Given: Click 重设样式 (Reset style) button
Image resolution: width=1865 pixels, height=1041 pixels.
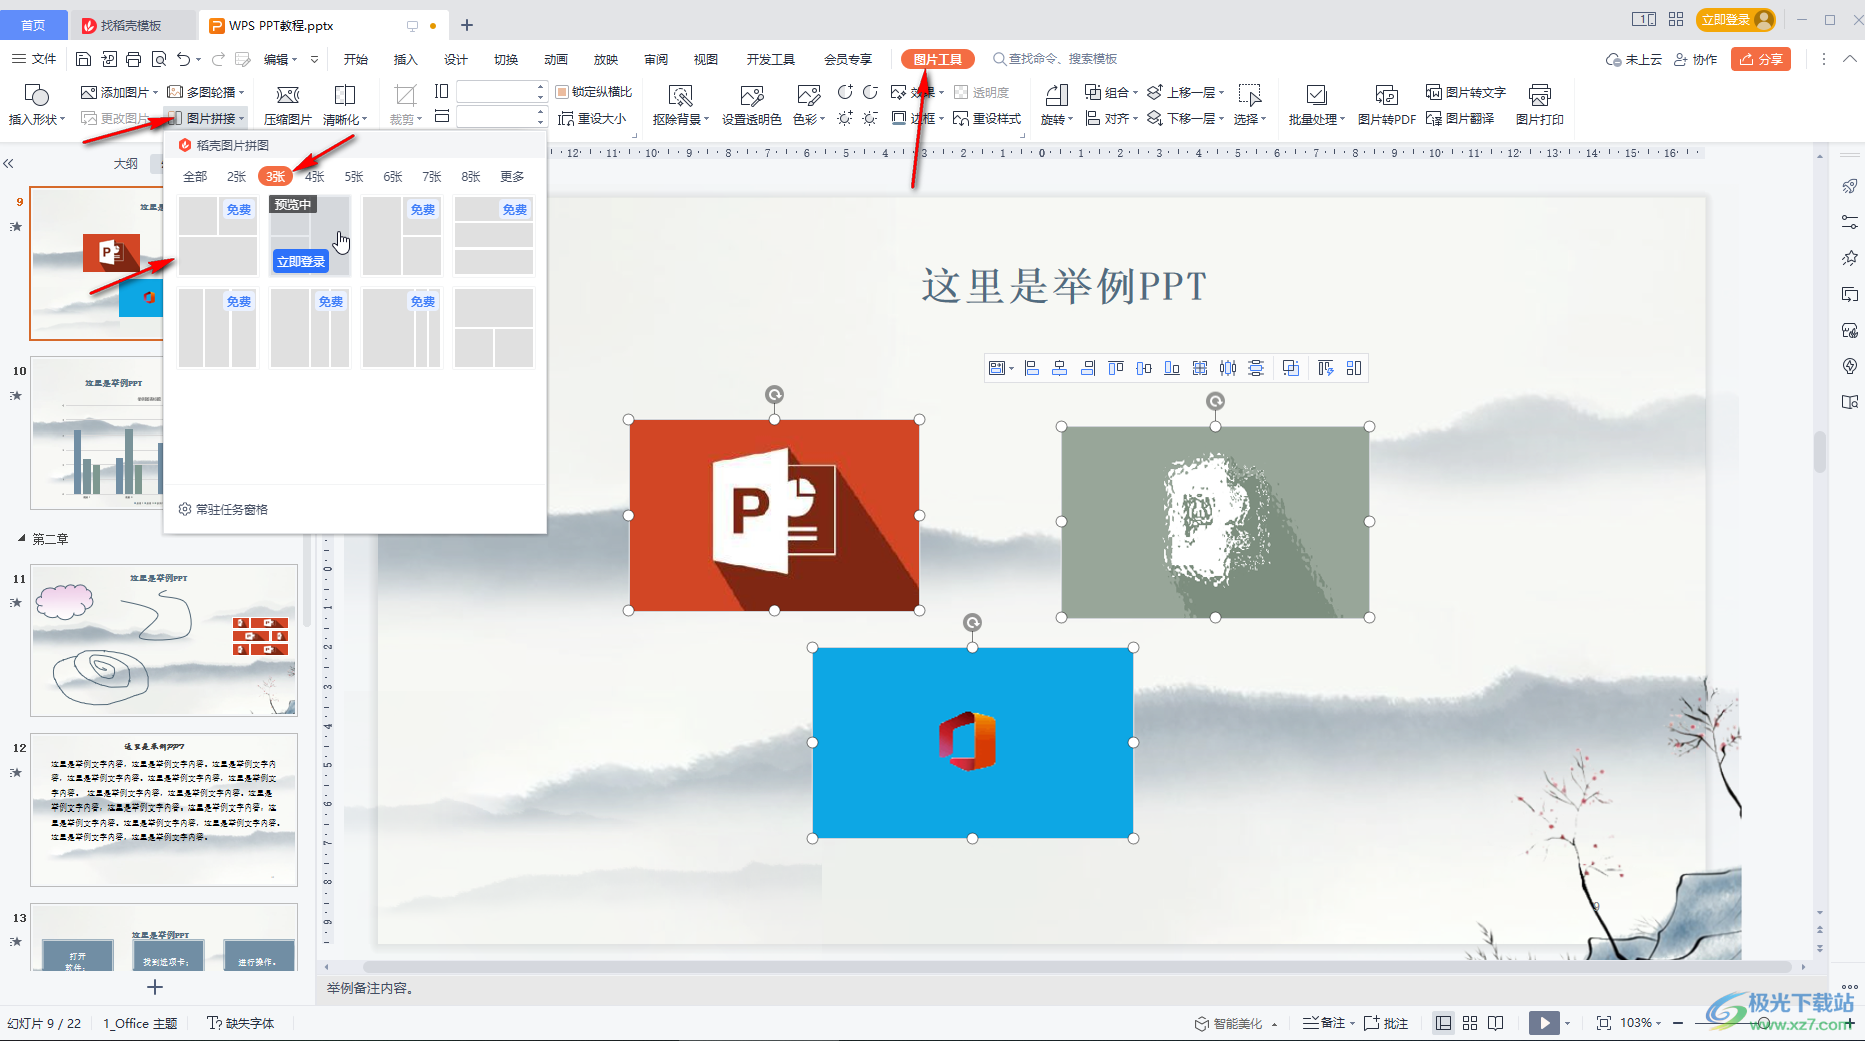Looking at the screenshot, I should coord(987,118).
